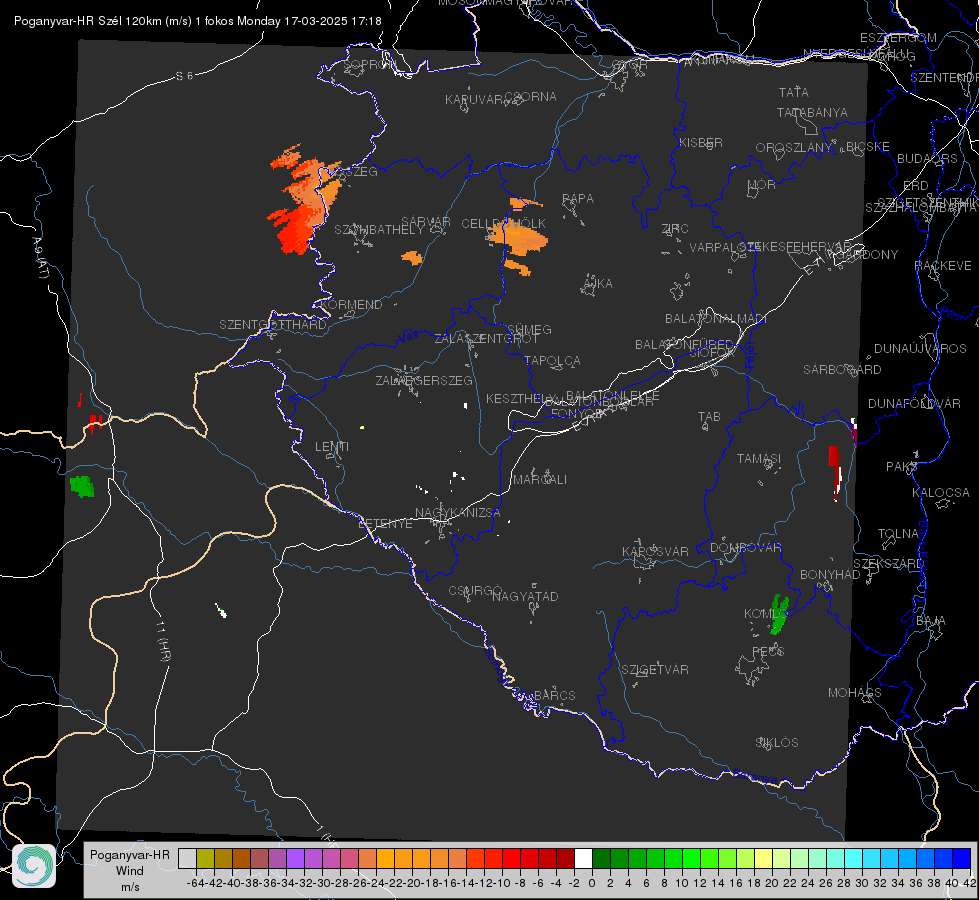The width and height of the screenshot is (979, 900).
Task: Click the KESZTHELY city label
Action: (521, 398)
